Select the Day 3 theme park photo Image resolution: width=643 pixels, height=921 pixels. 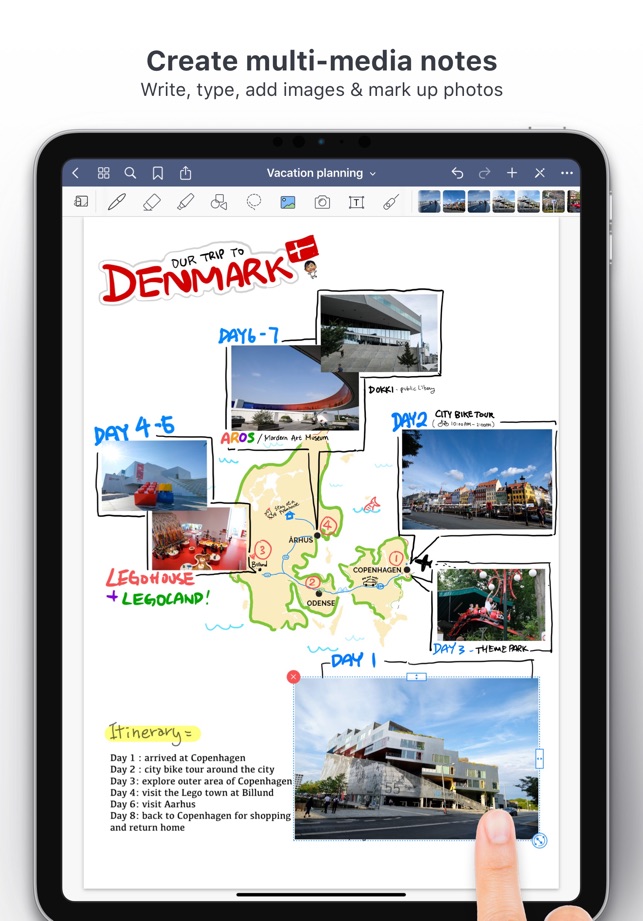(491, 604)
